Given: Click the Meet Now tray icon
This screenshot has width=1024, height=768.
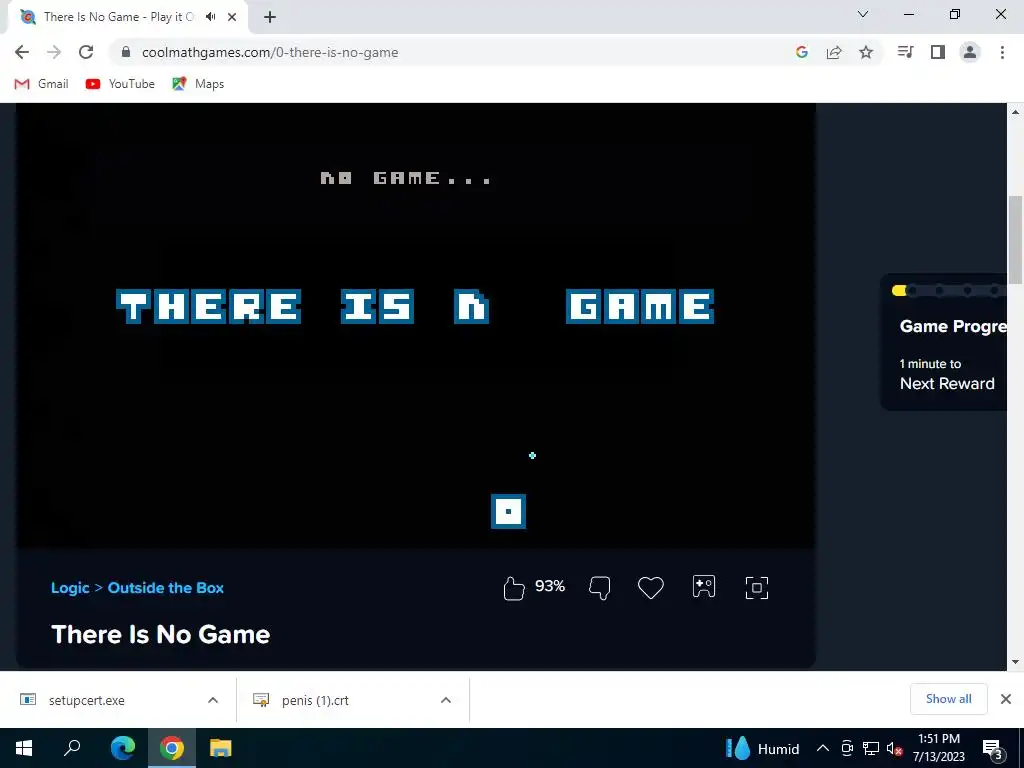Looking at the screenshot, I should point(847,748).
